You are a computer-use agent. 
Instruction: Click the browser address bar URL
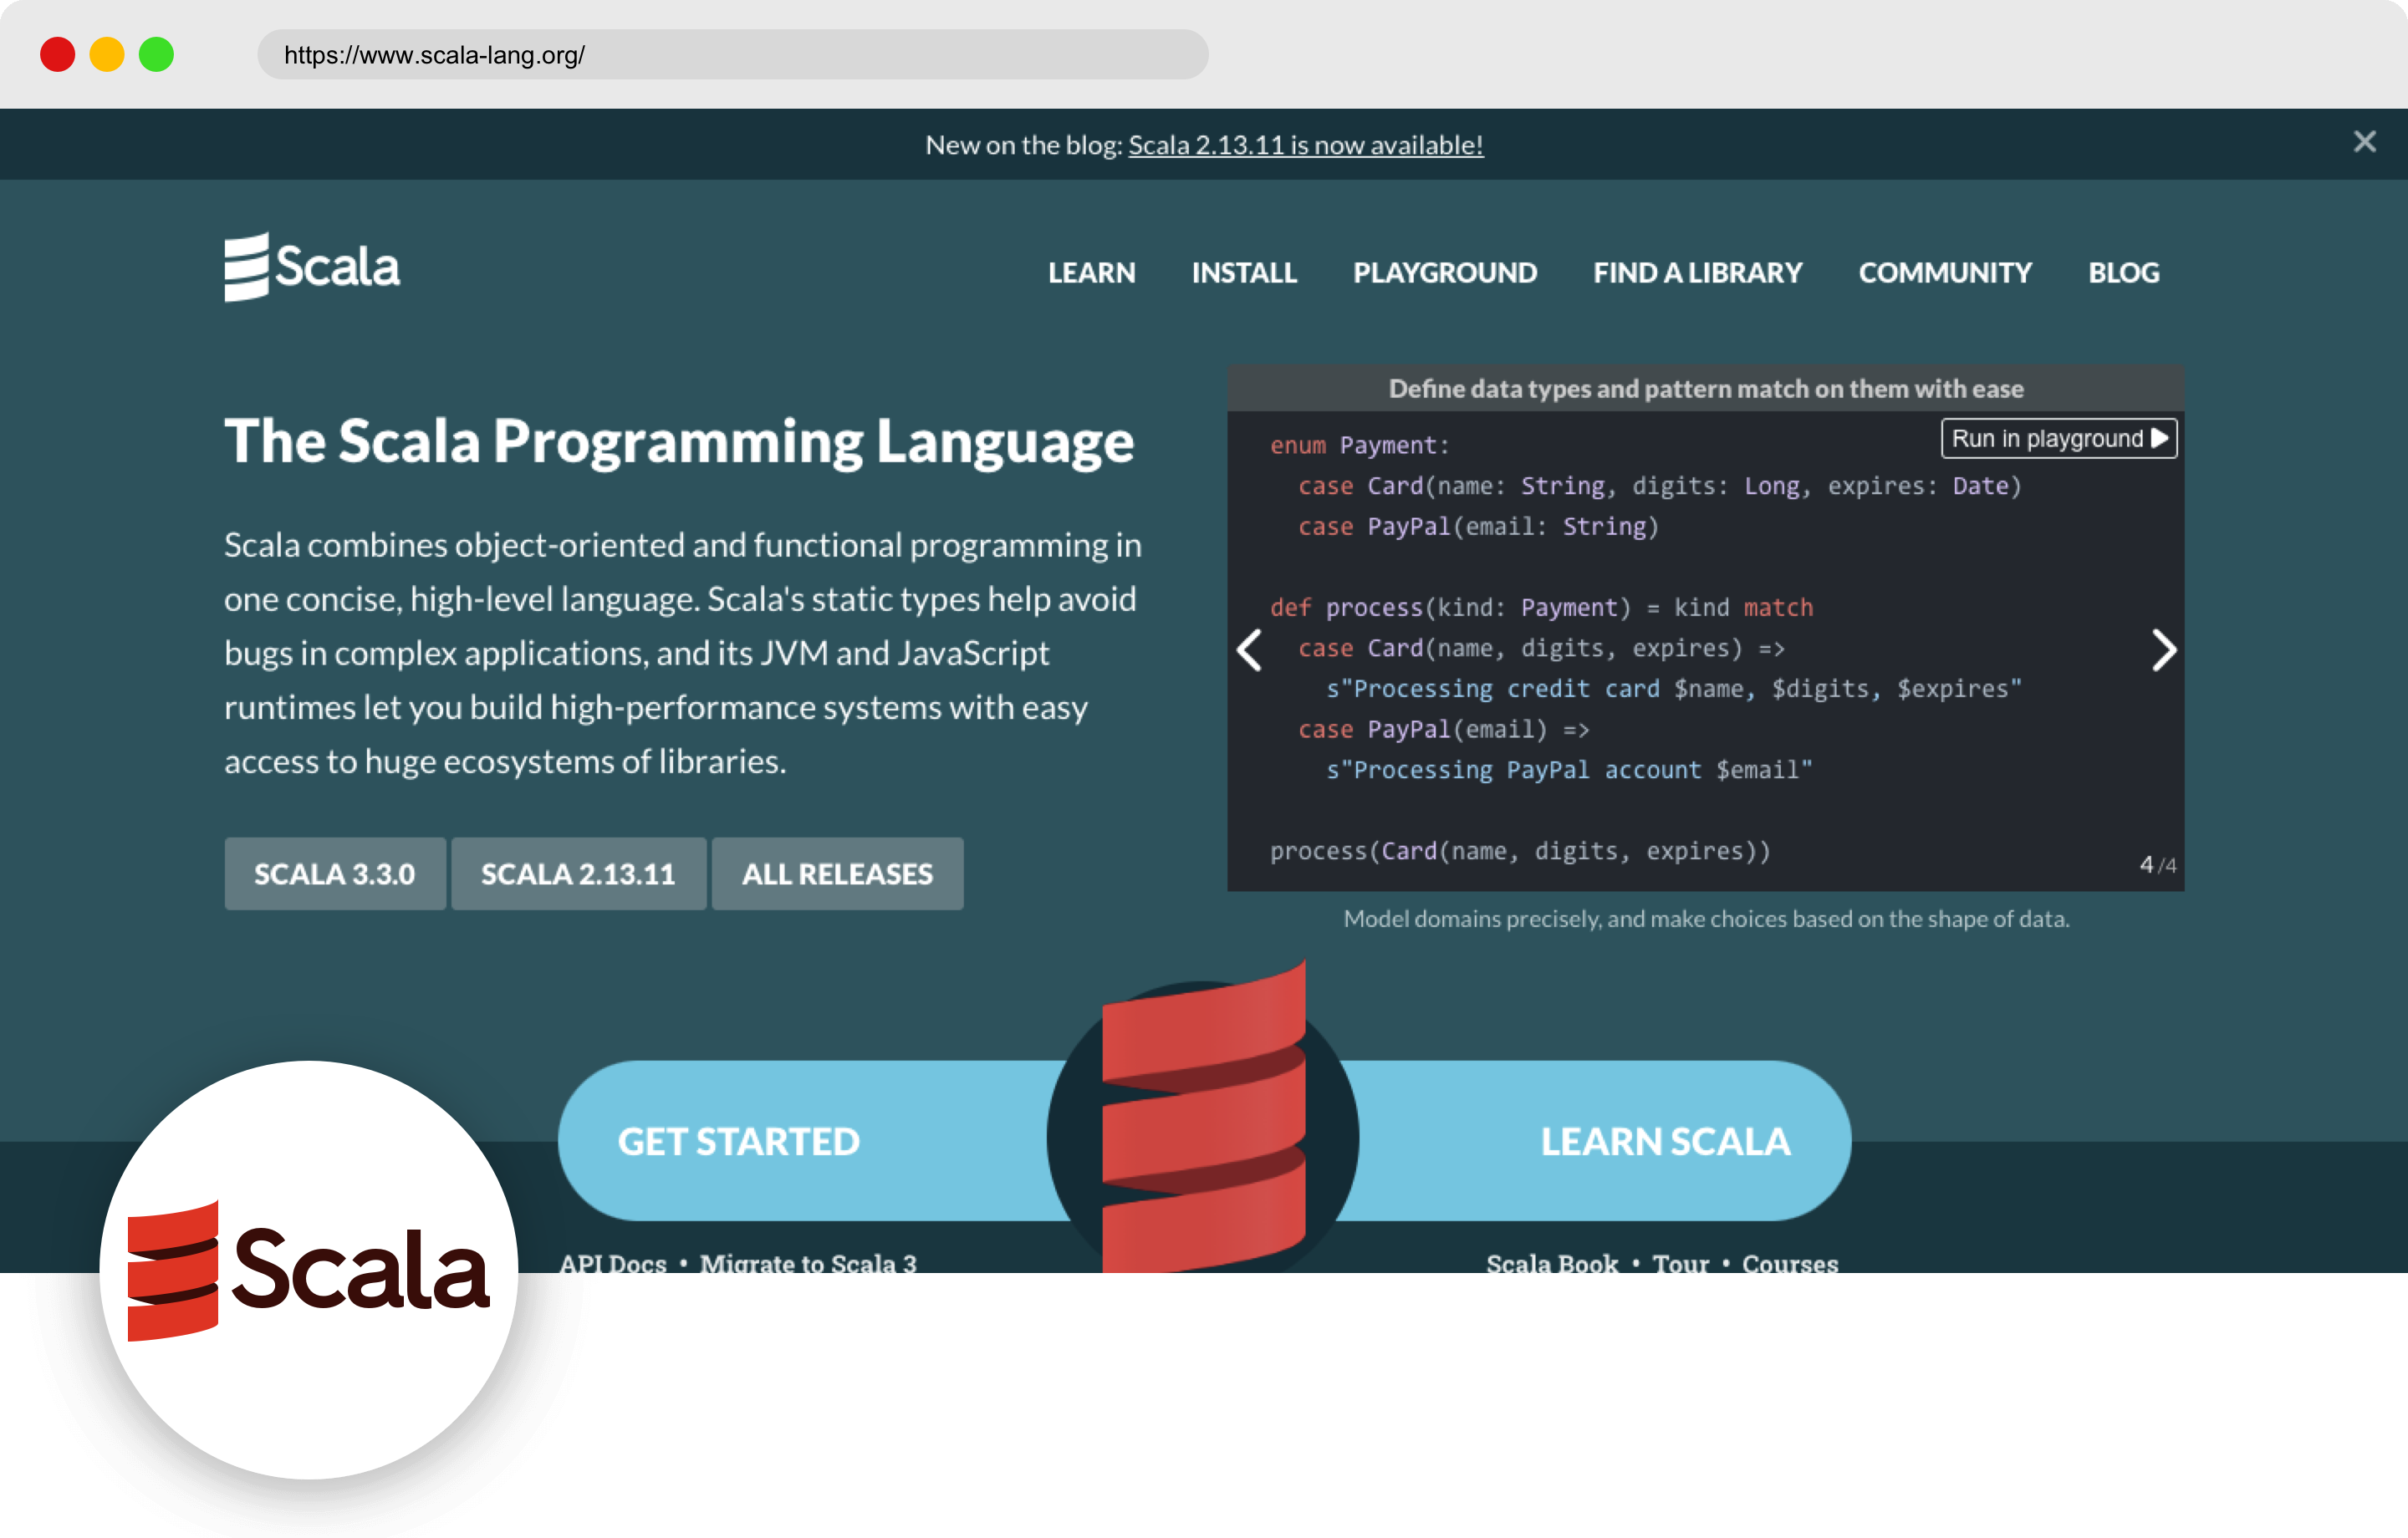point(733,55)
